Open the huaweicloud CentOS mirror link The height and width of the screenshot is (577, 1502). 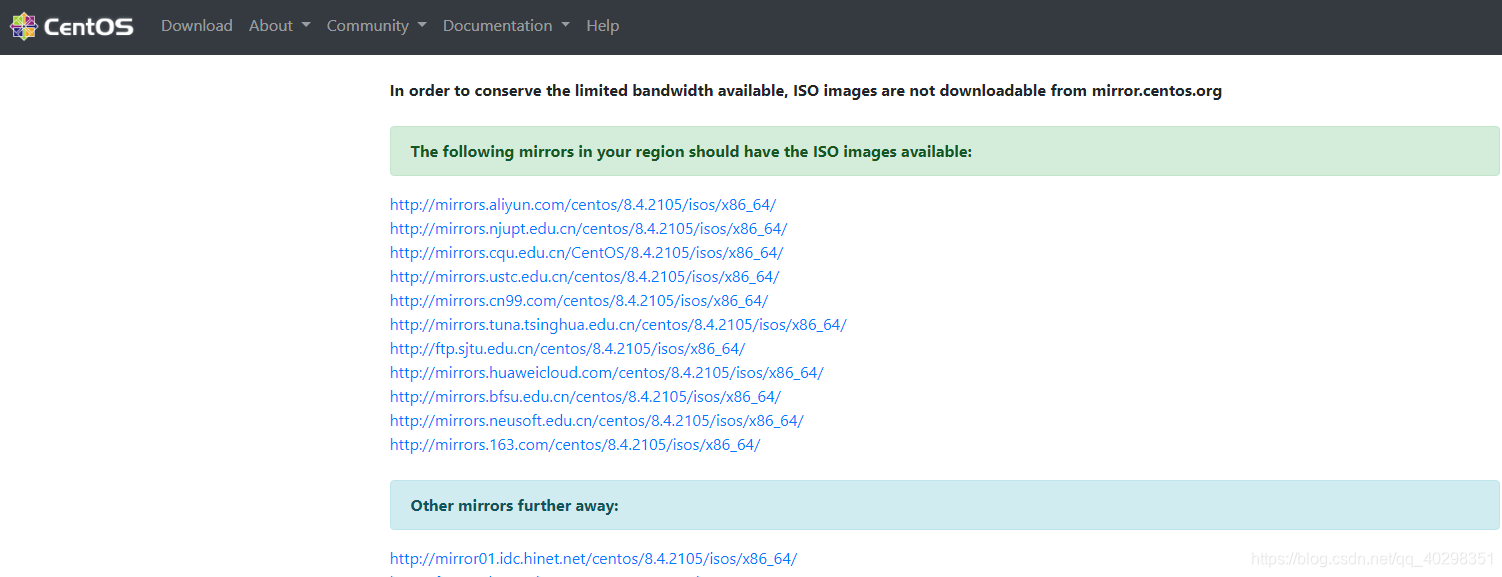(606, 372)
